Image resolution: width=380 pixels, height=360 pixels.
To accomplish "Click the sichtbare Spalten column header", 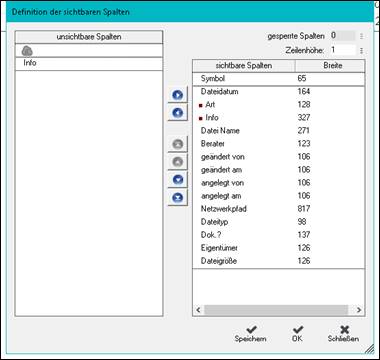I will (x=244, y=66).
